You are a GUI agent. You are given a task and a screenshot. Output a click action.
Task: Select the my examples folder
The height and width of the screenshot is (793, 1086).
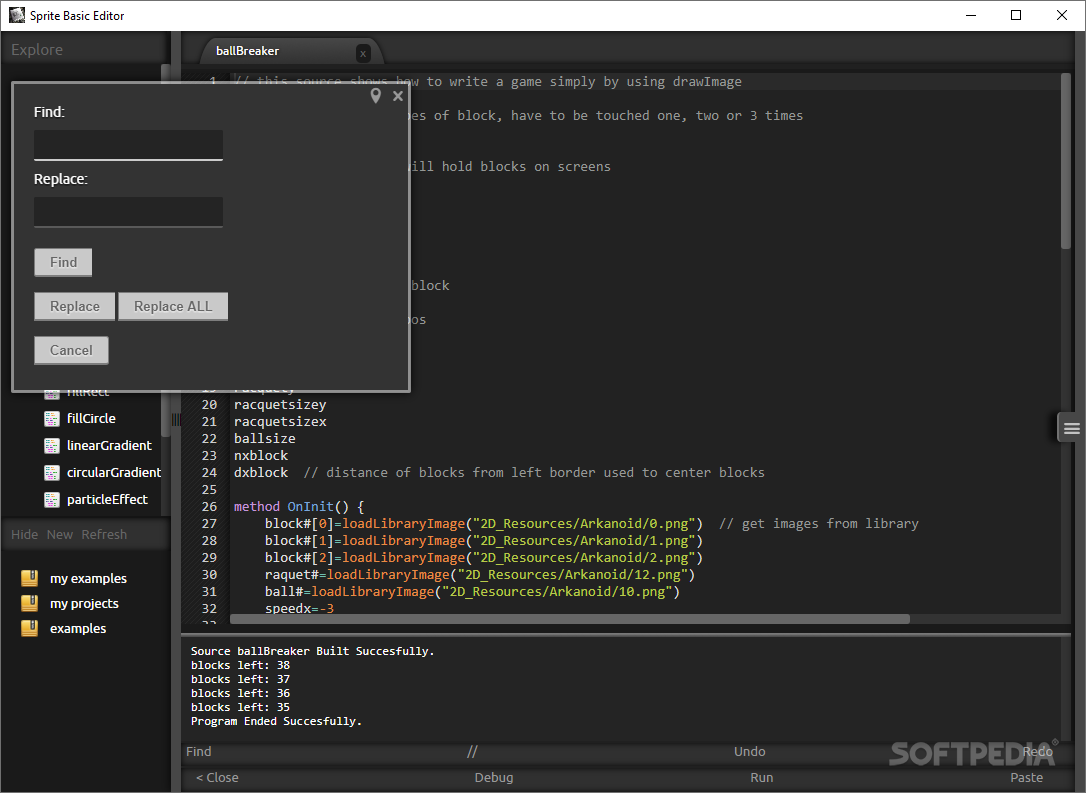(89, 578)
